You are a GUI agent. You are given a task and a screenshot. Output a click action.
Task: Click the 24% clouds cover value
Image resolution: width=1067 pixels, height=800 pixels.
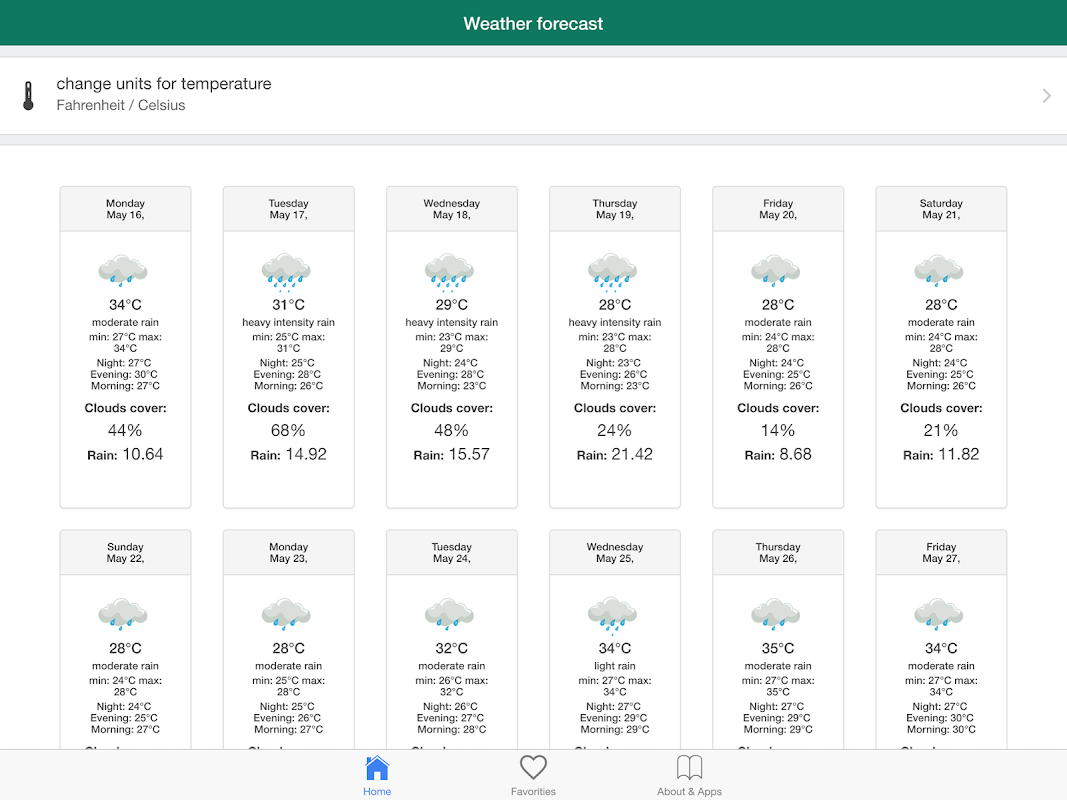(x=615, y=431)
